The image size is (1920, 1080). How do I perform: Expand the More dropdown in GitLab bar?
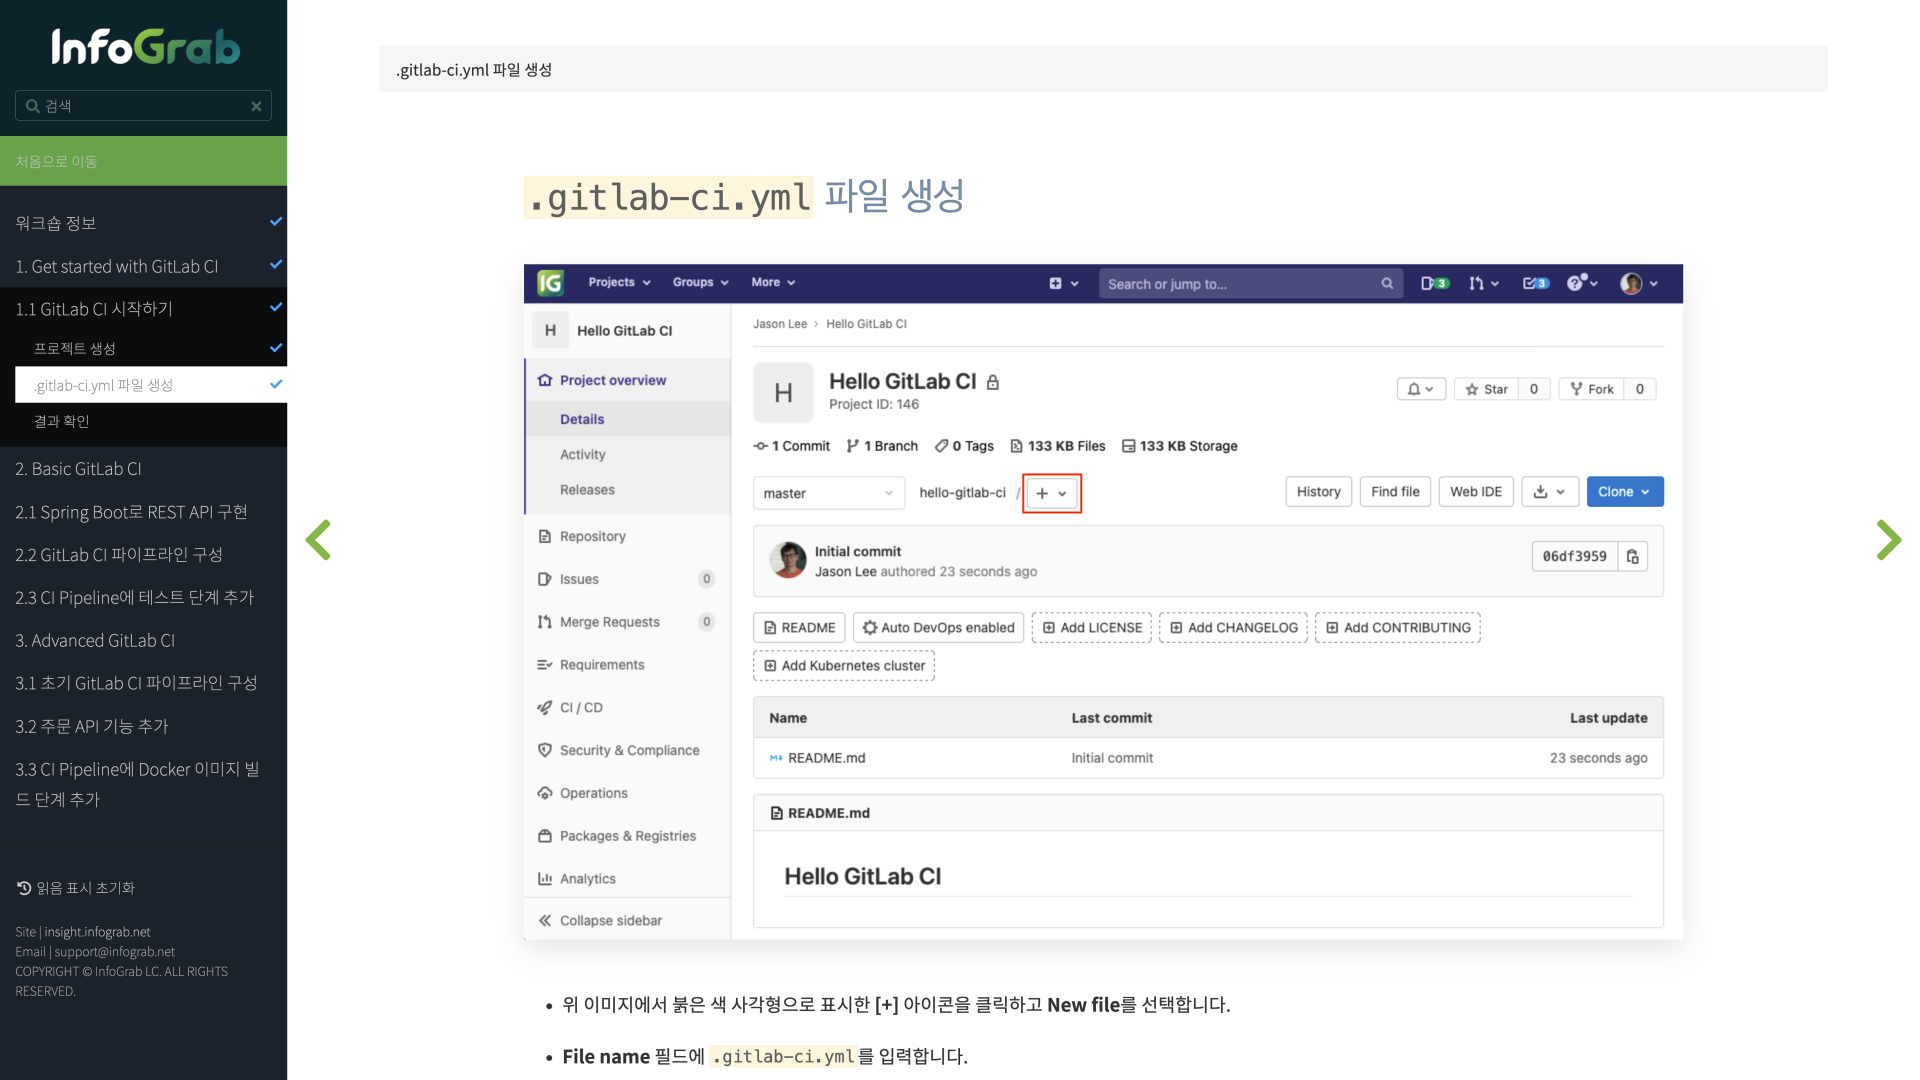pos(773,283)
